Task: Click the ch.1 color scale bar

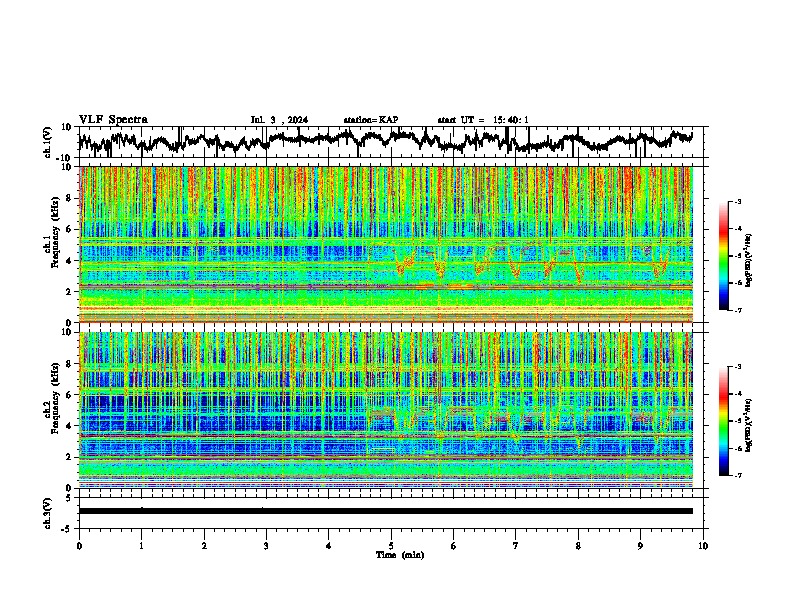Action: (723, 256)
